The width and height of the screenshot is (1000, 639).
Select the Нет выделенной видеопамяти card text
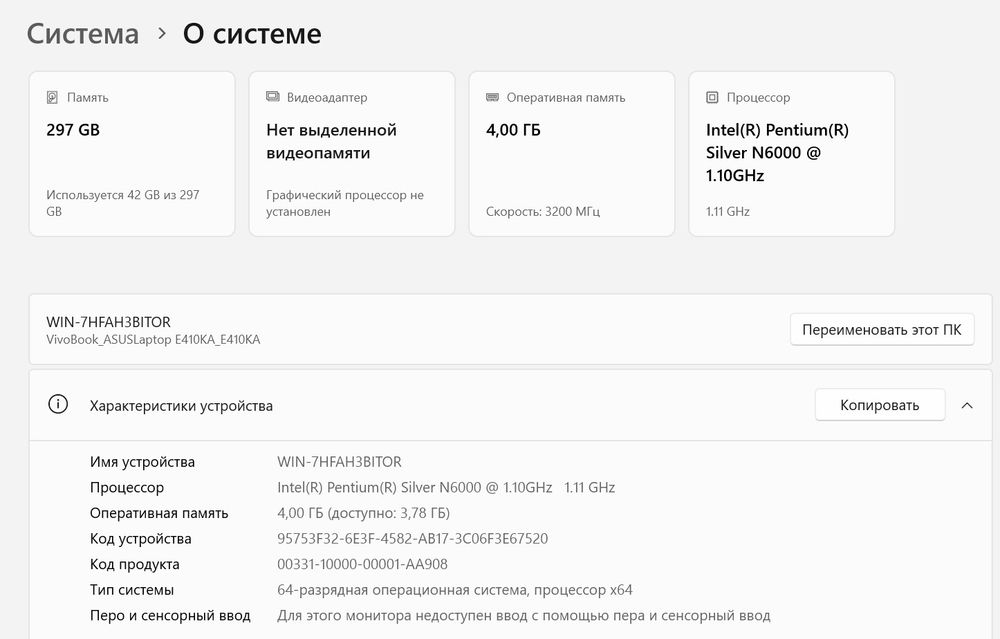pos(331,142)
